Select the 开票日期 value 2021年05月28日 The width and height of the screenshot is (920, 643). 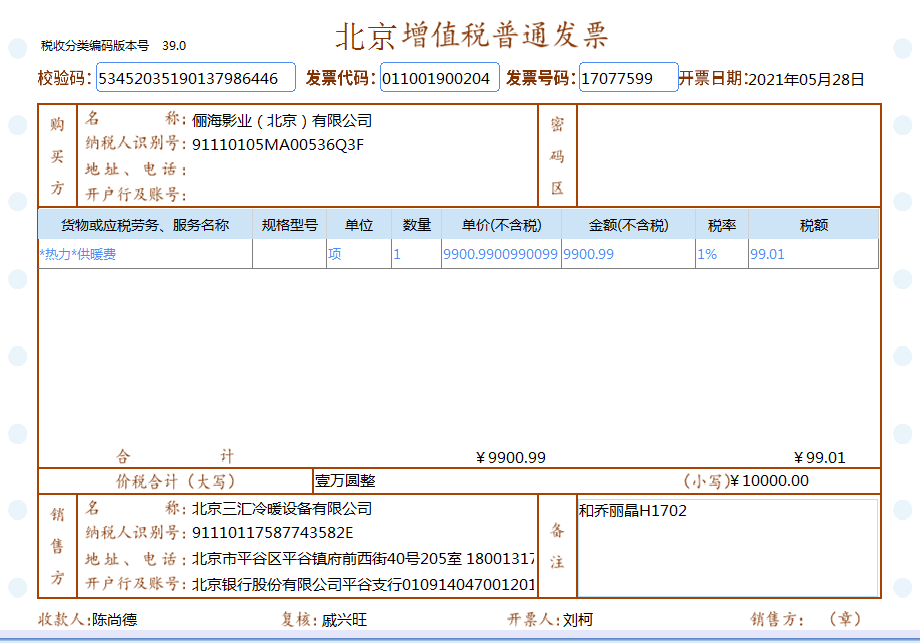tap(806, 79)
